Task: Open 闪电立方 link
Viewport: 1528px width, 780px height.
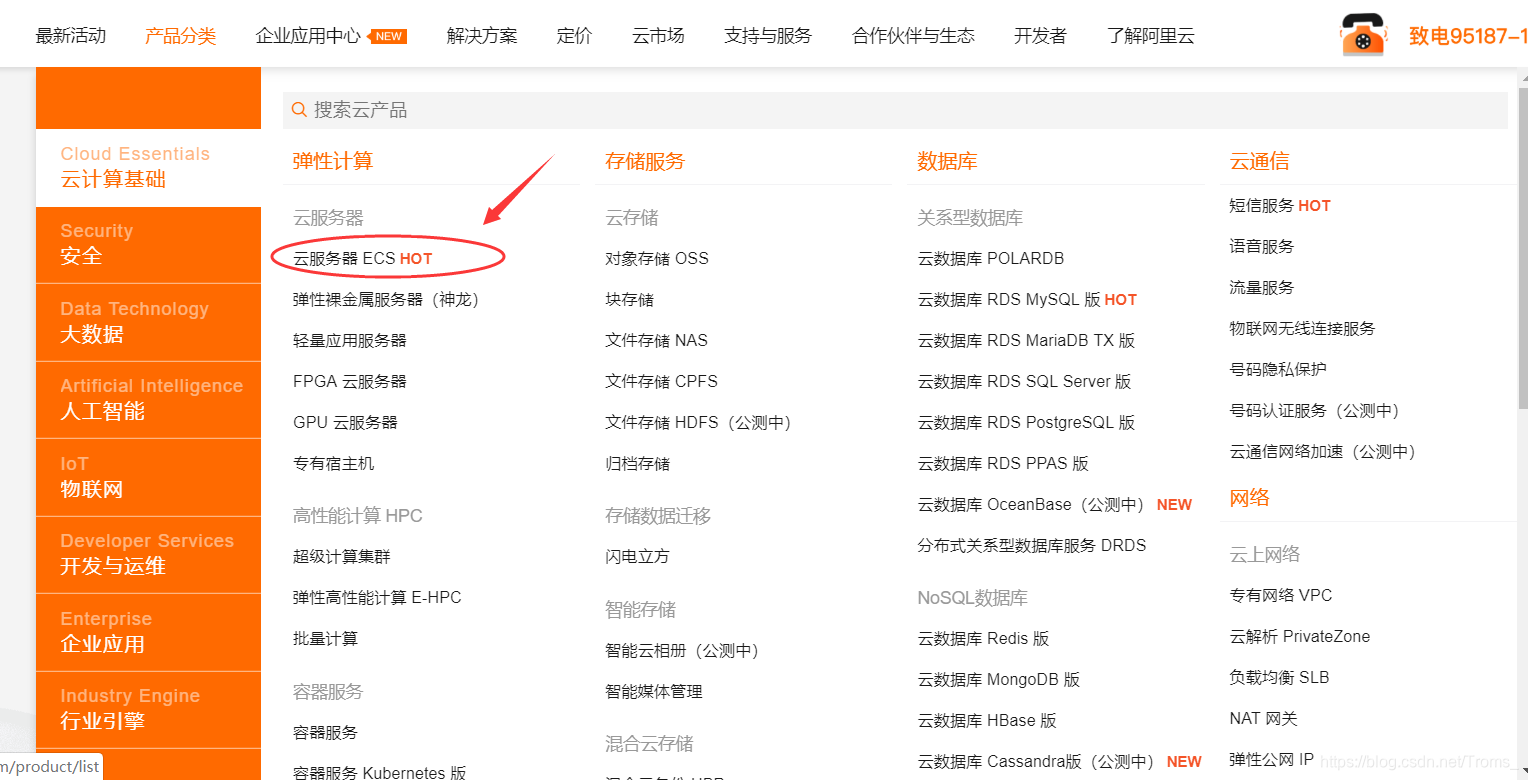Action: pyautogui.click(x=637, y=556)
